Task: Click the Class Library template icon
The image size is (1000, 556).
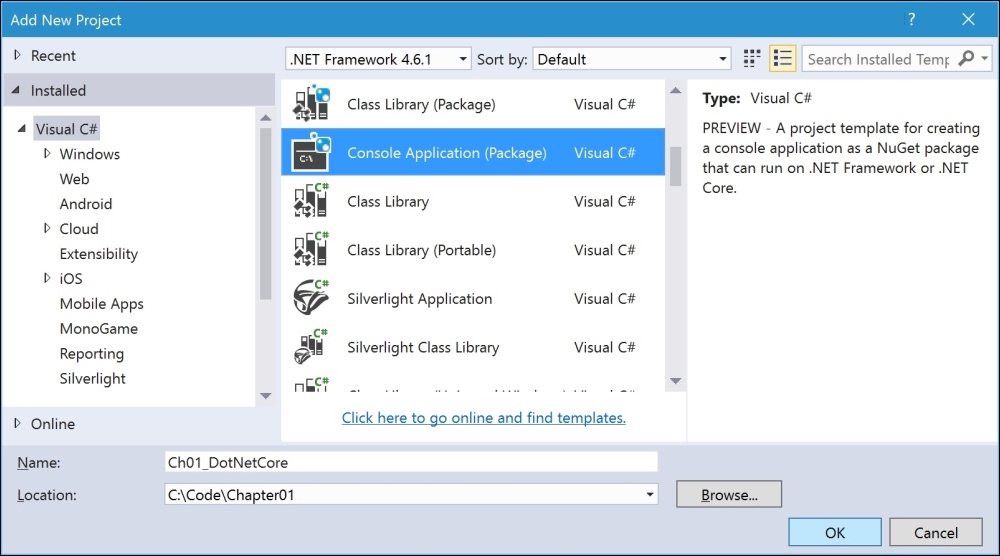Action: coord(311,201)
